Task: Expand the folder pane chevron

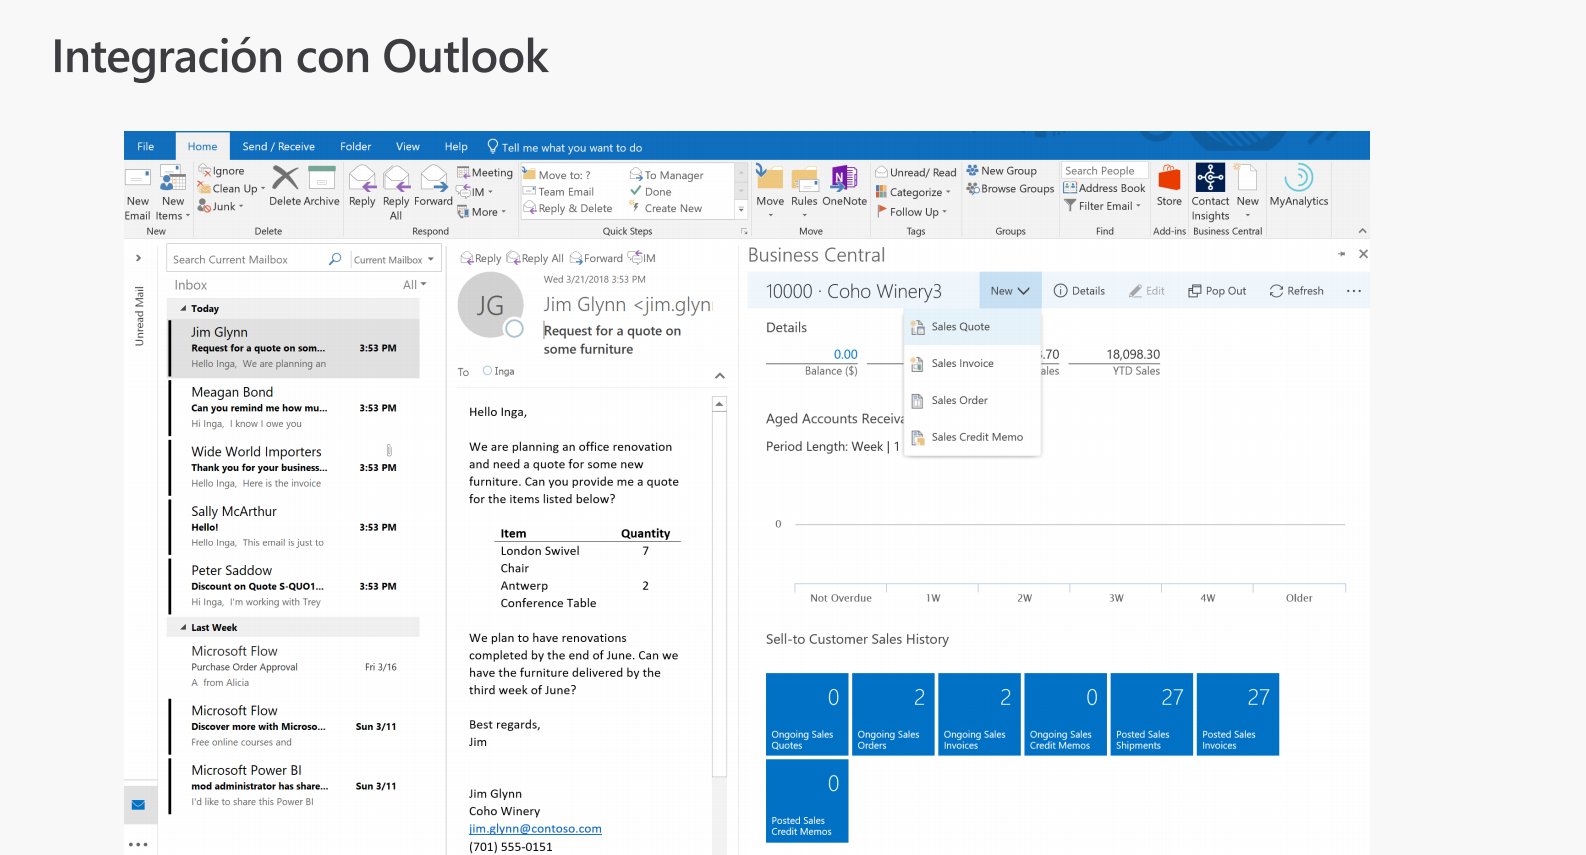Action: click(138, 258)
